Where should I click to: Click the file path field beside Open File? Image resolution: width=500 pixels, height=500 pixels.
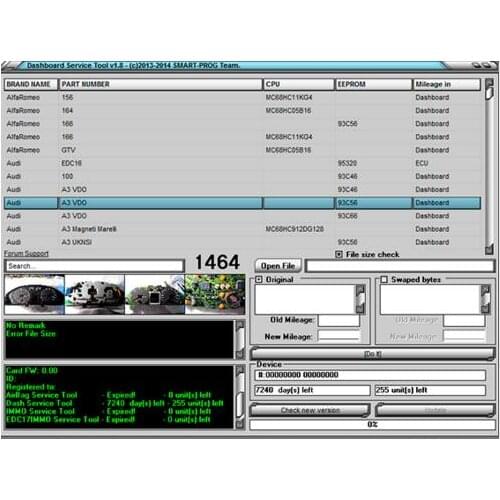pyautogui.click(x=400, y=266)
